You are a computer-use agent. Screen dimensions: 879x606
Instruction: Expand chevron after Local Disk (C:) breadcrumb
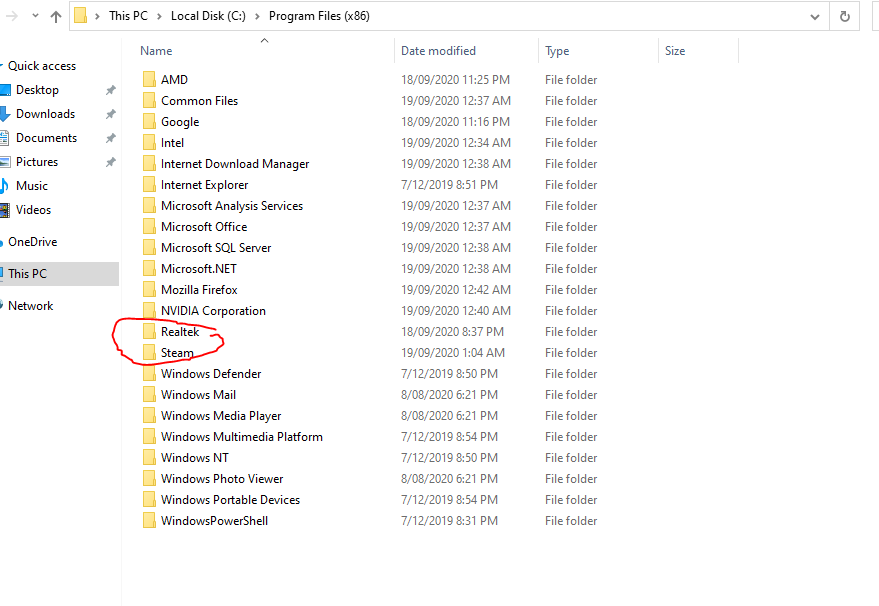(257, 16)
